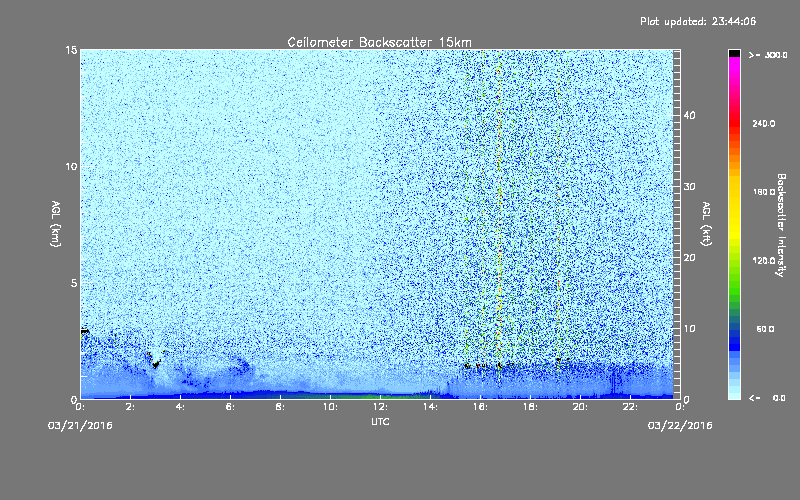Click the "60.0" colorbar value
This screenshot has height=500, width=800.
click(765, 329)
